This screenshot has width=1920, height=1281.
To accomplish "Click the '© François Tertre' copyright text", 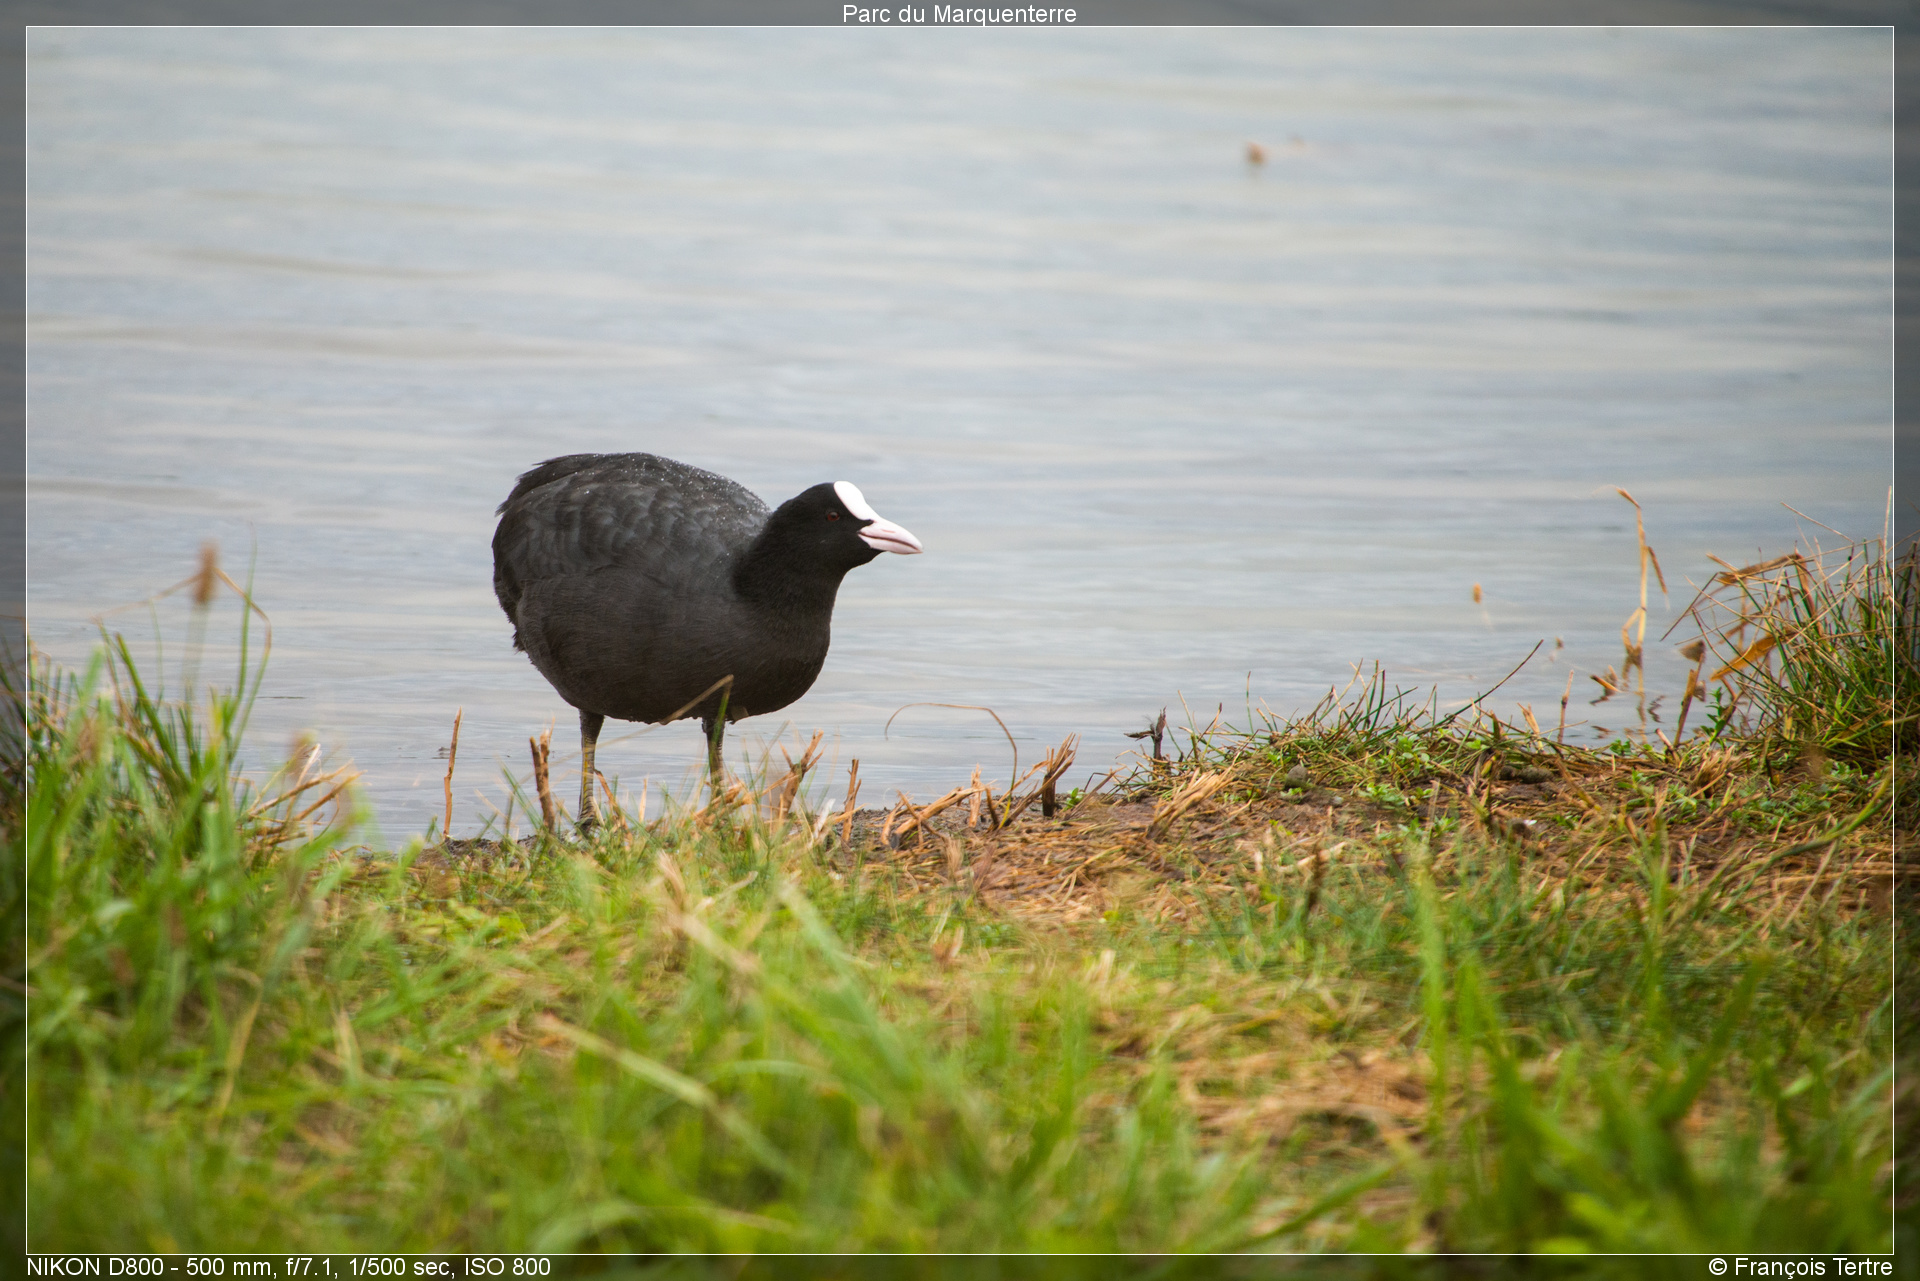I will [x=1800, y=1267].
